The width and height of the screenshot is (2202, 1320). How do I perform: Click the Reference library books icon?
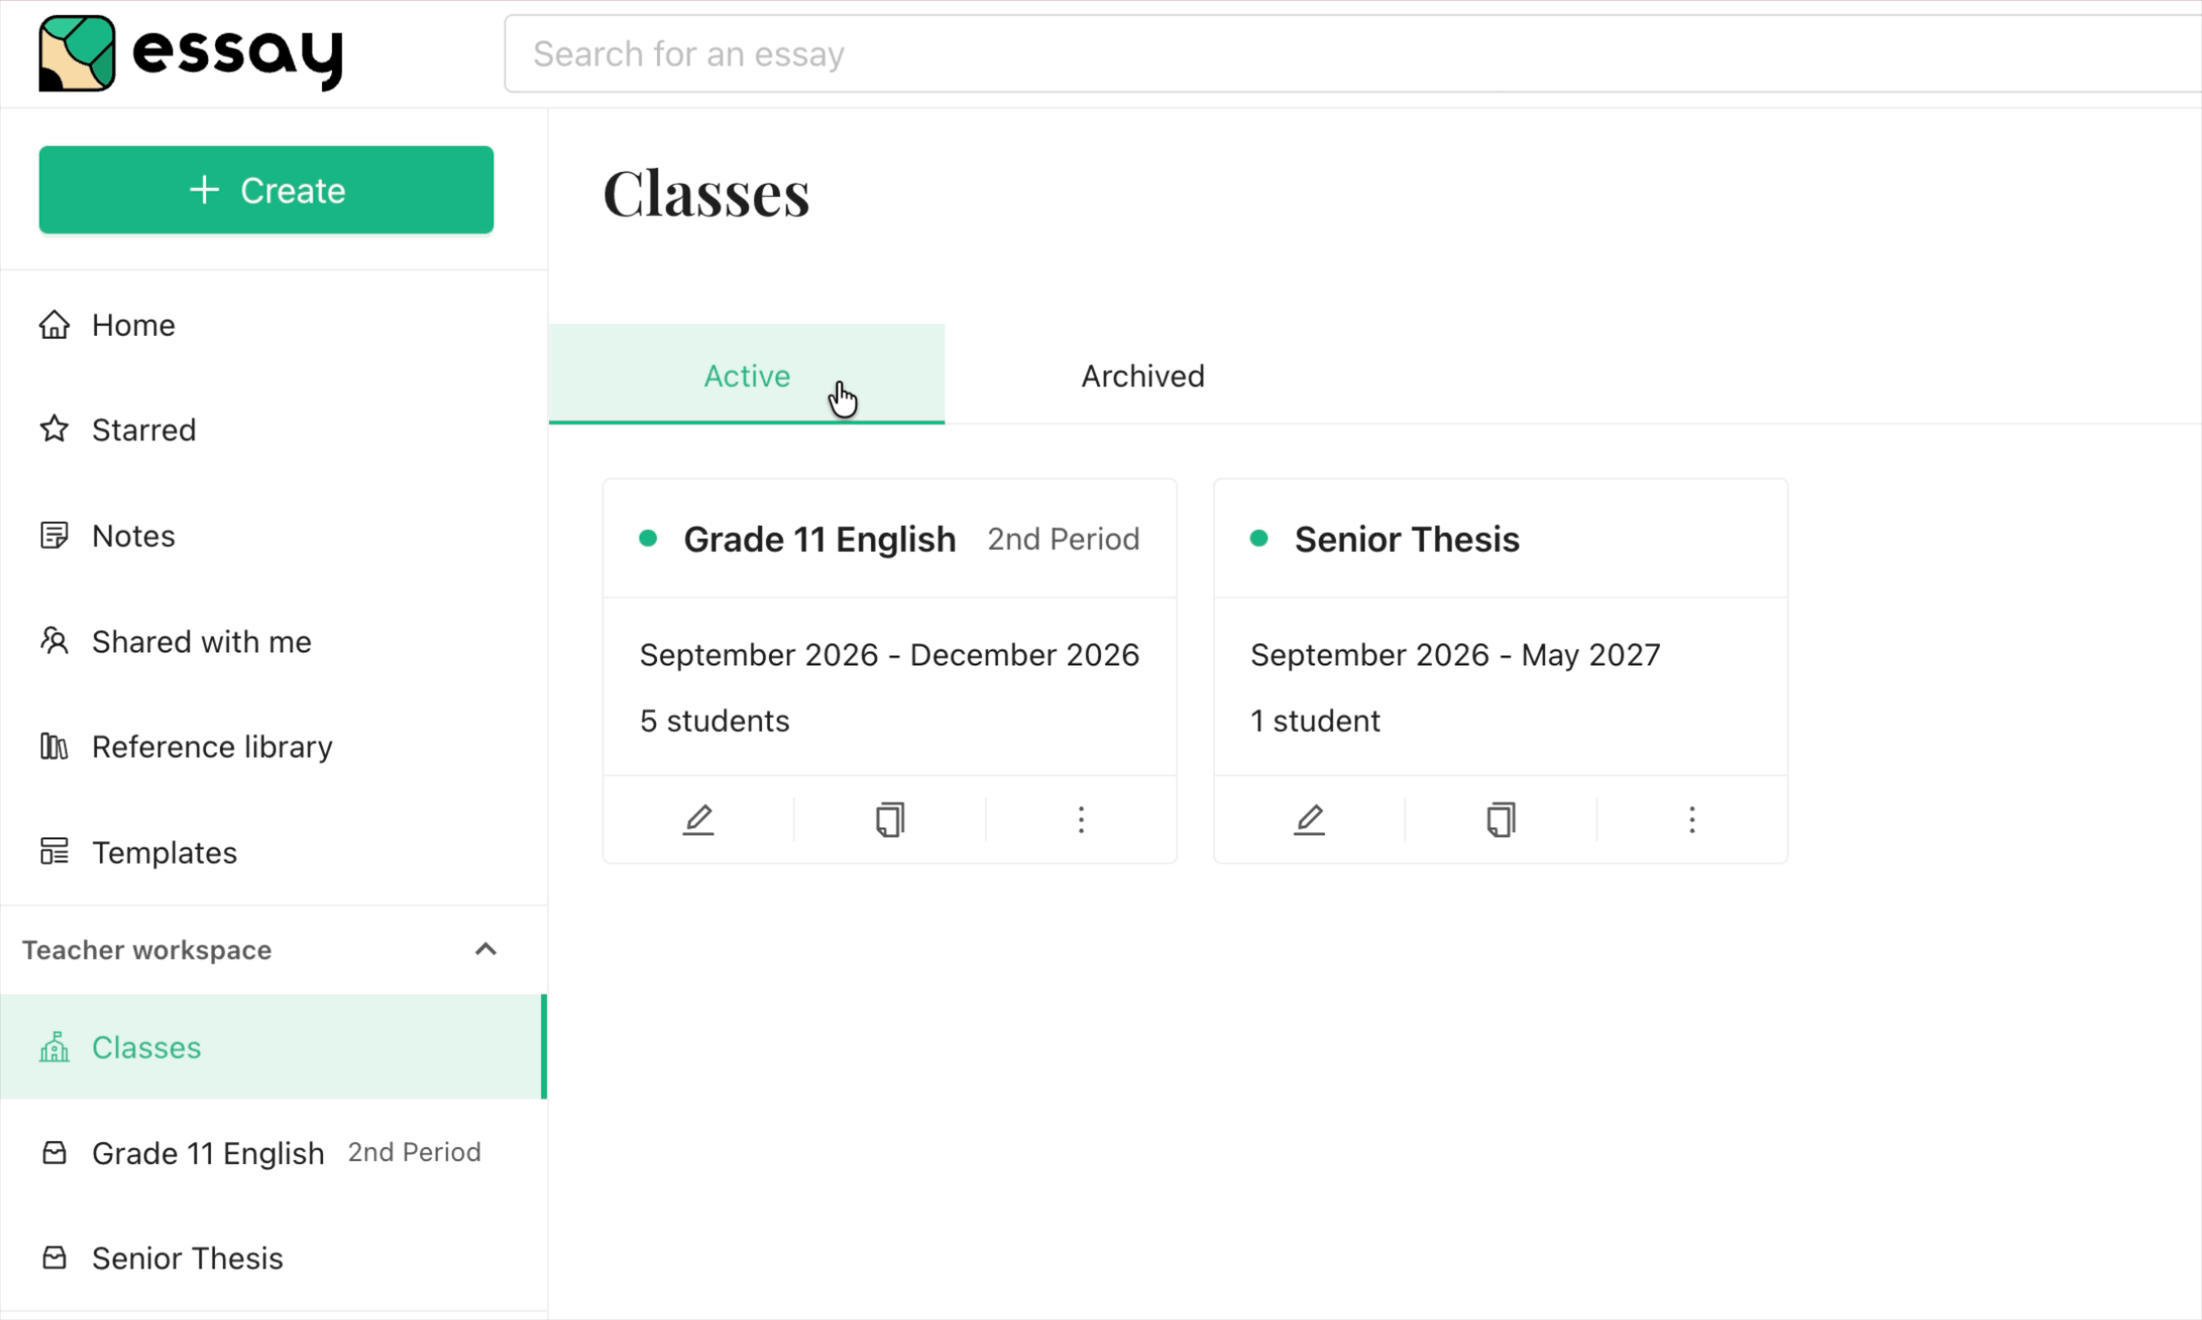[54, 746]
